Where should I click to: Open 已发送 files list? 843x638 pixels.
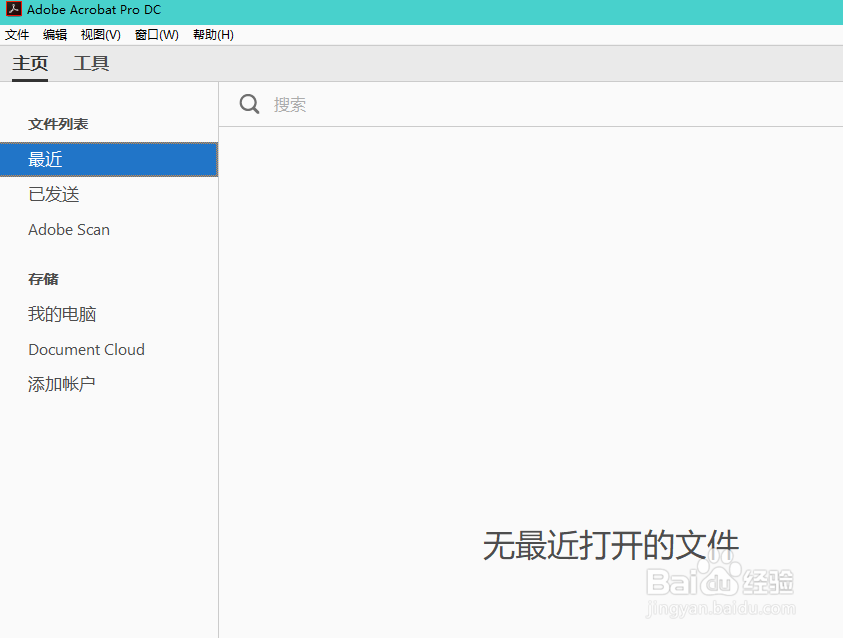[x=54, y=194]
